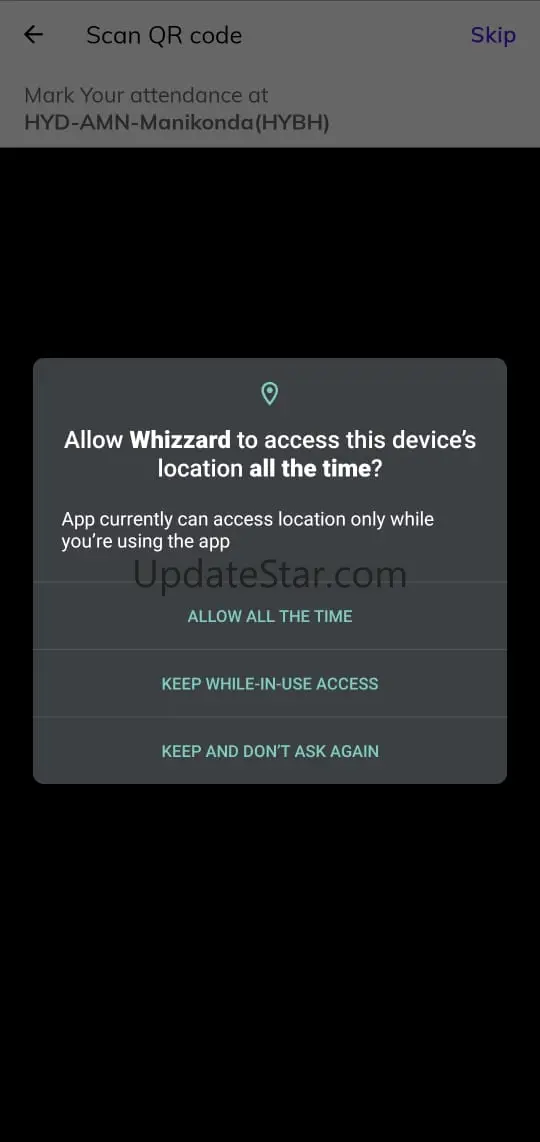Click the location pin icon in dialog
This screenshot has height=1142, width=540.
(270, 394)
